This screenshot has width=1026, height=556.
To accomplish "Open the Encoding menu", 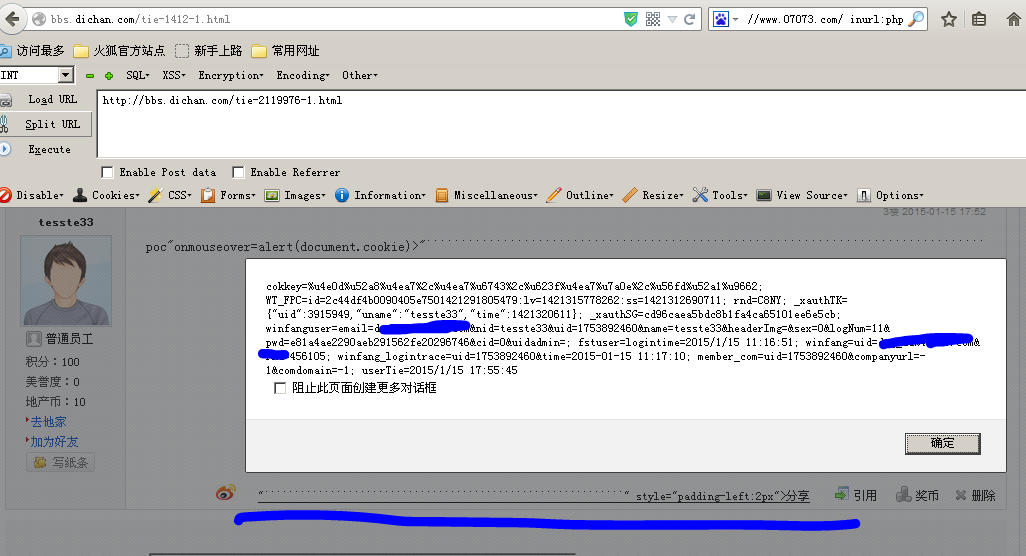I will [303, 75].
